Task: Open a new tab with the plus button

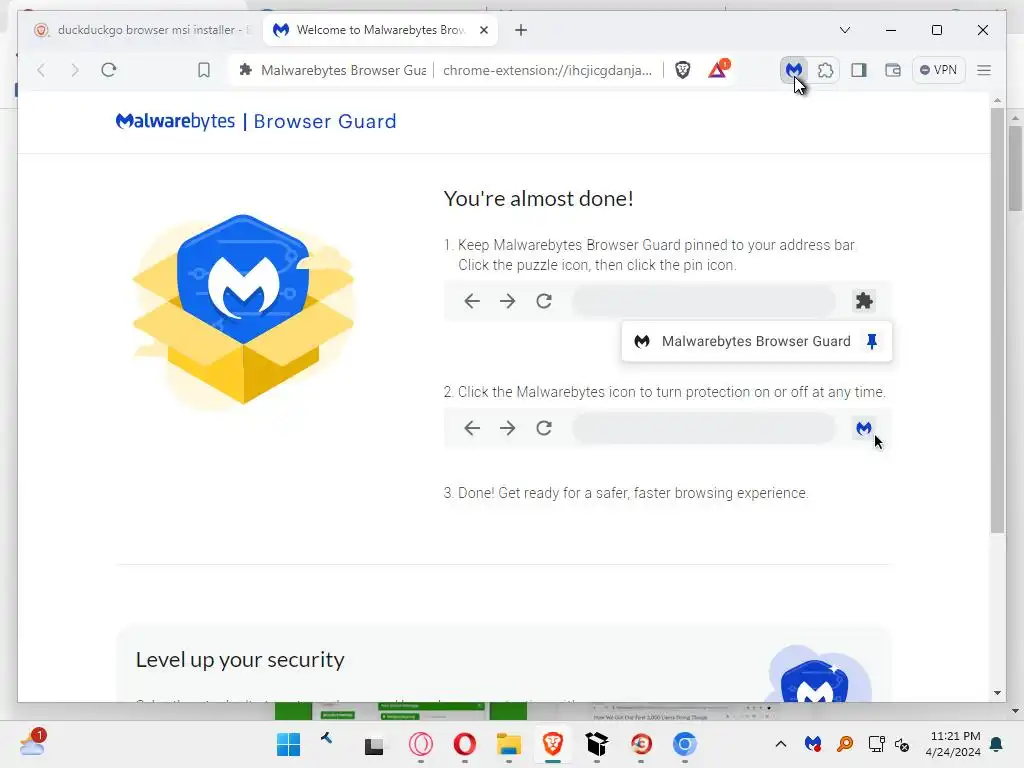Action: pos(520,30)
